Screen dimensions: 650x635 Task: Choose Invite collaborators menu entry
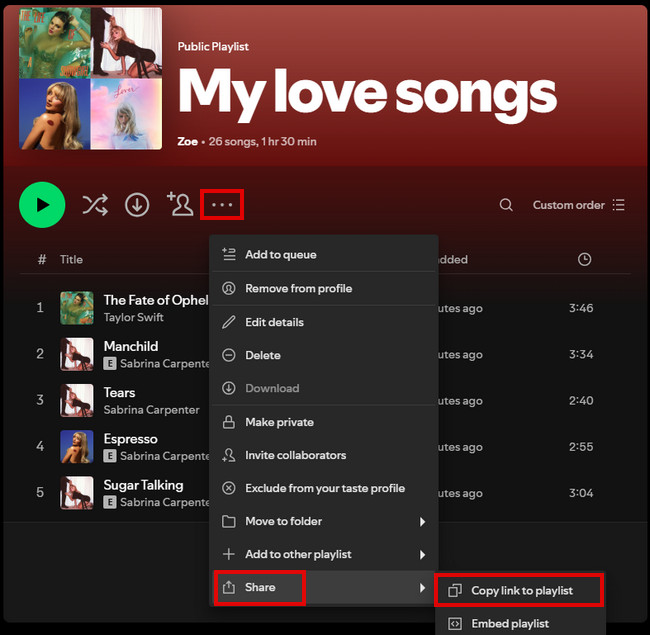pyautogui.click(x=324, y=455)
